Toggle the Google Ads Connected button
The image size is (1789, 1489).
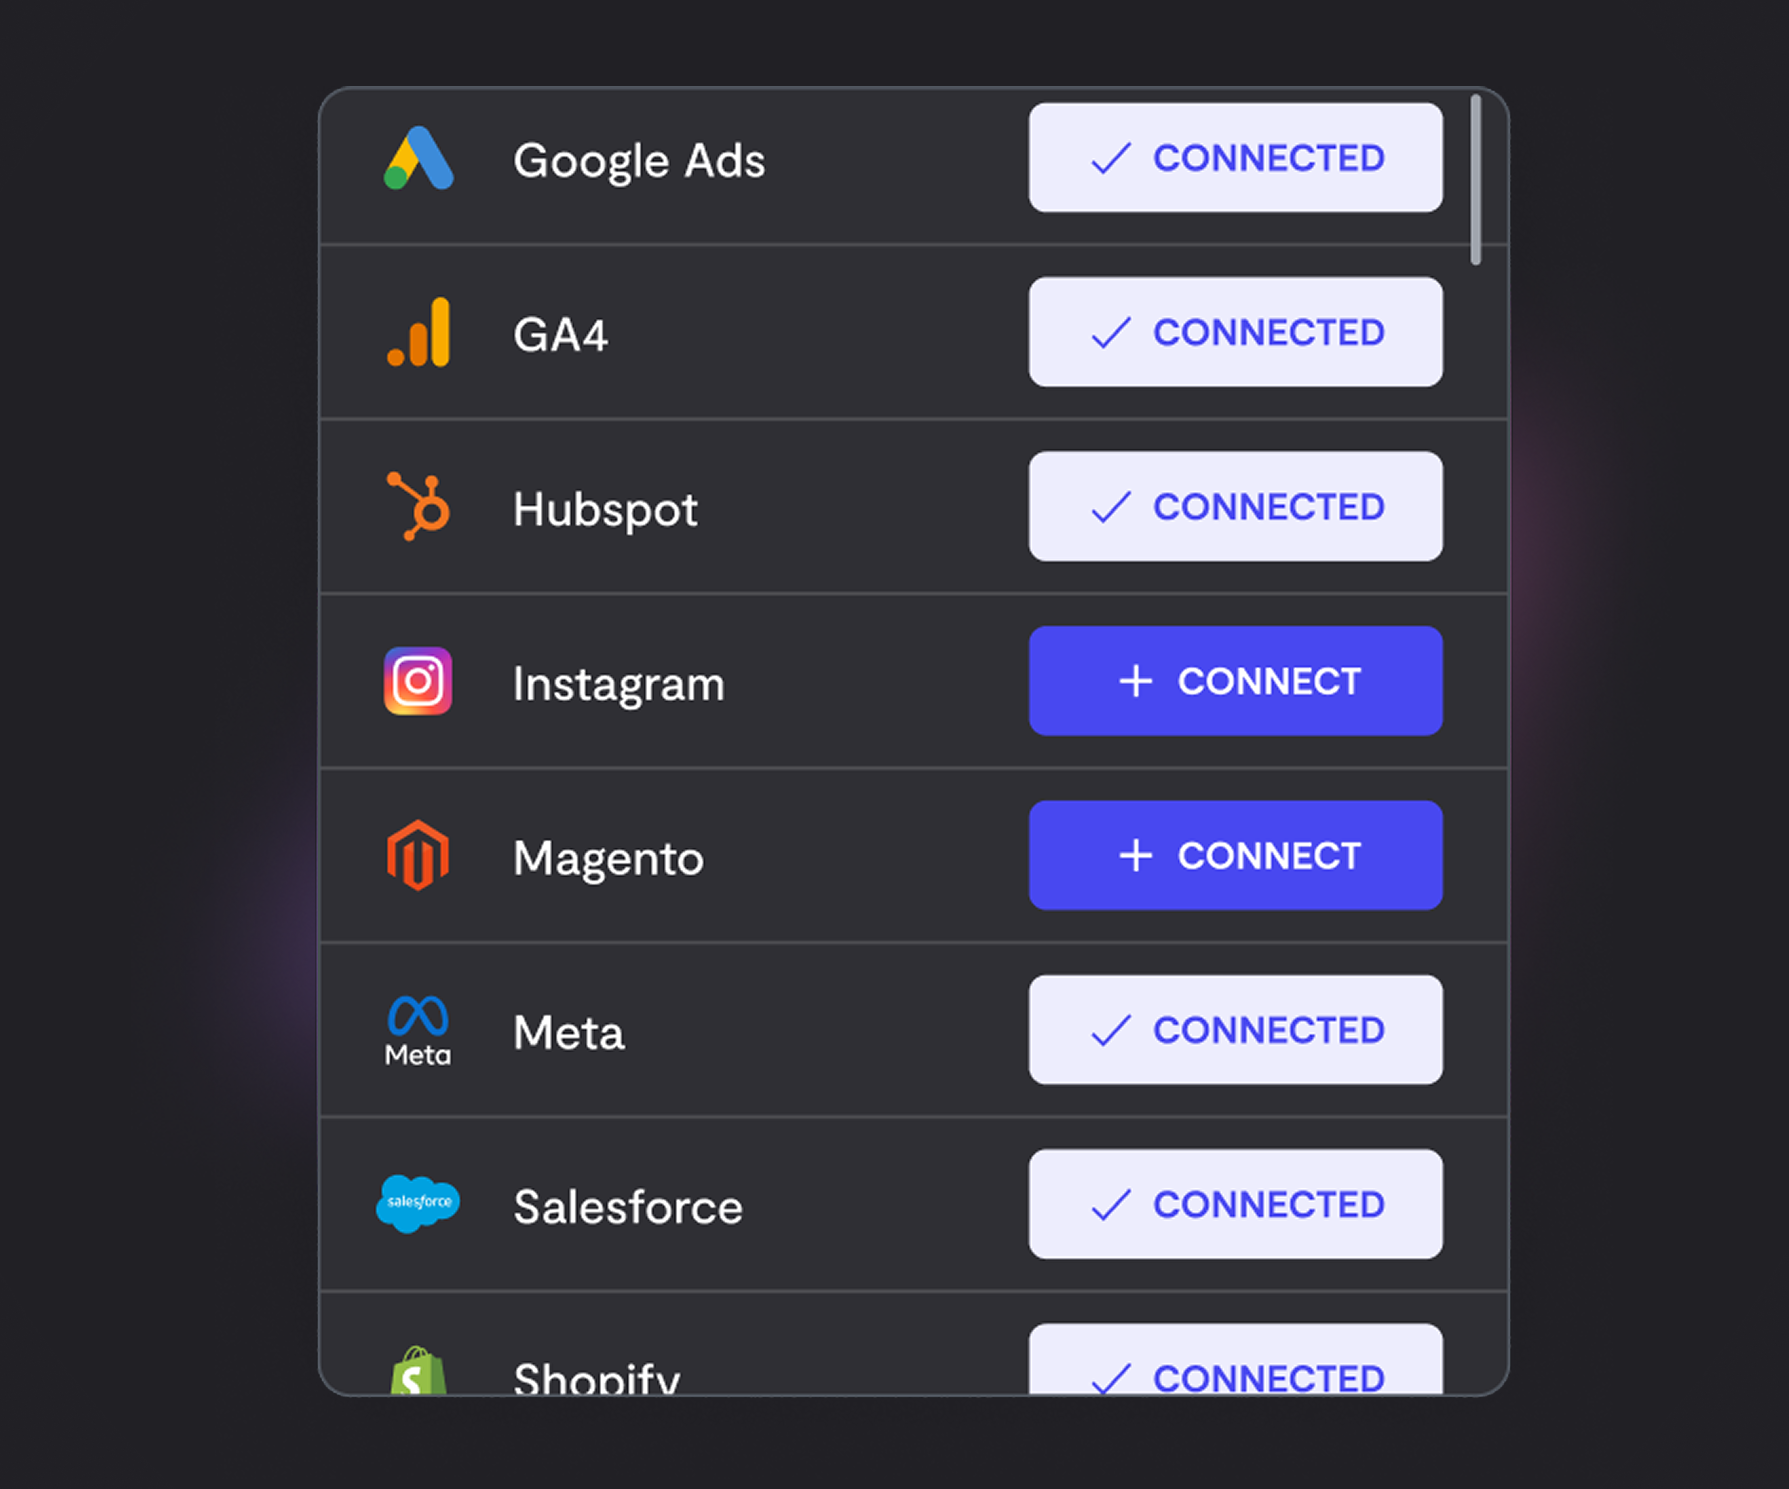point(1235,158)
